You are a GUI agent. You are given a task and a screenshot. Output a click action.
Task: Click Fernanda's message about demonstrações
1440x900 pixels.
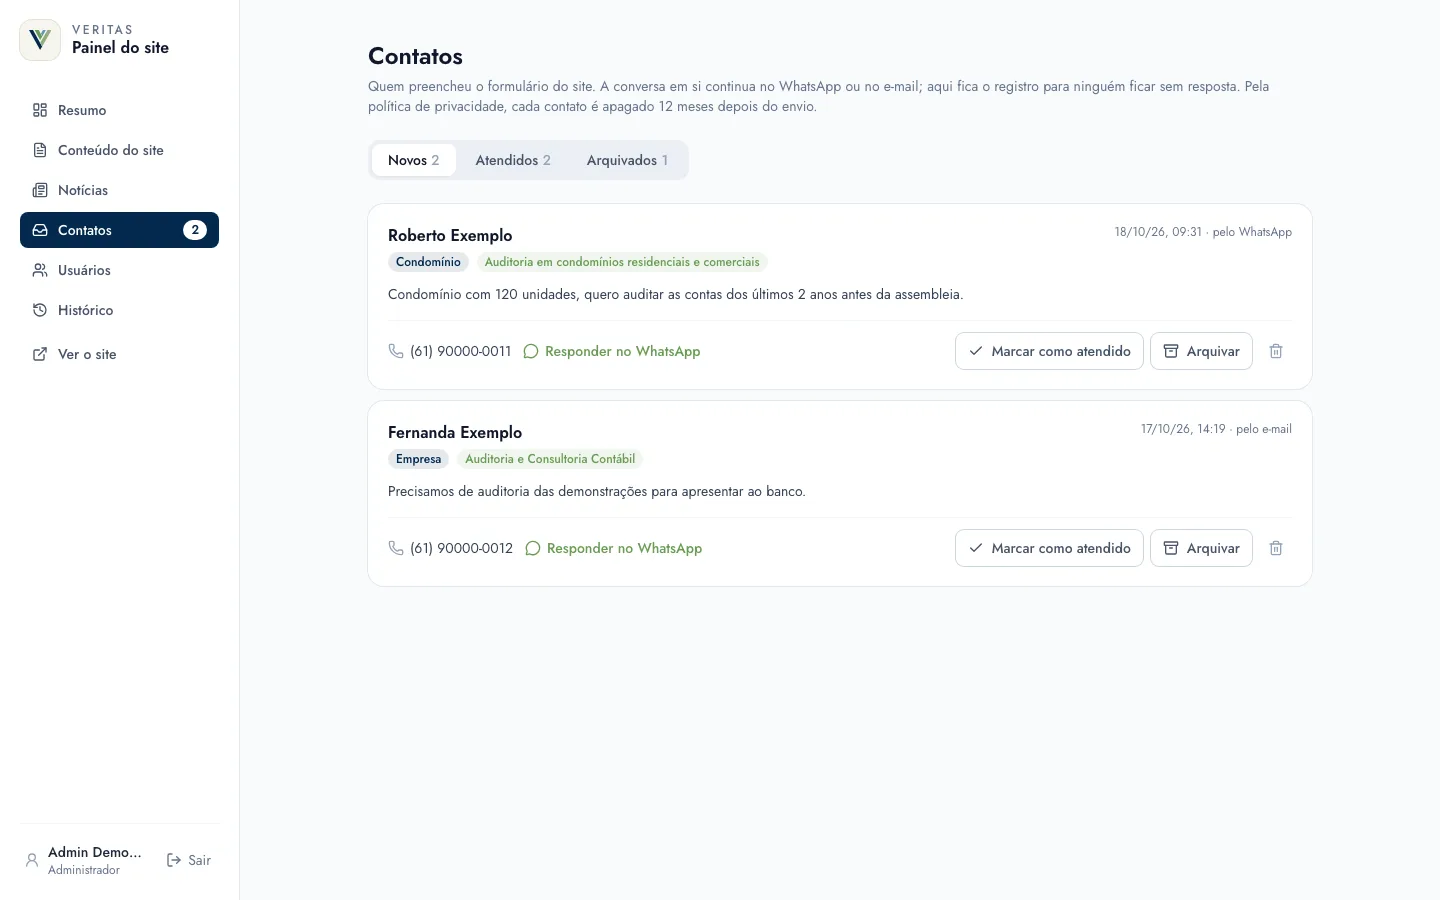pos(597,491)
